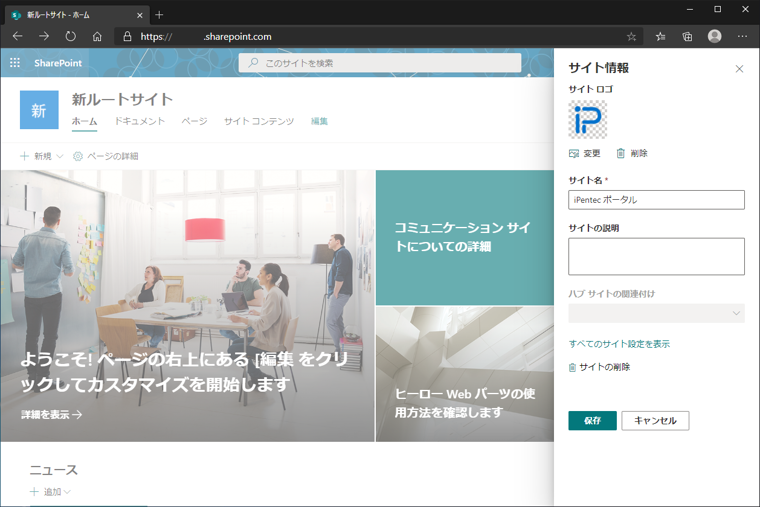Open the ドキュメント navigation tab

tap(140, 121)
